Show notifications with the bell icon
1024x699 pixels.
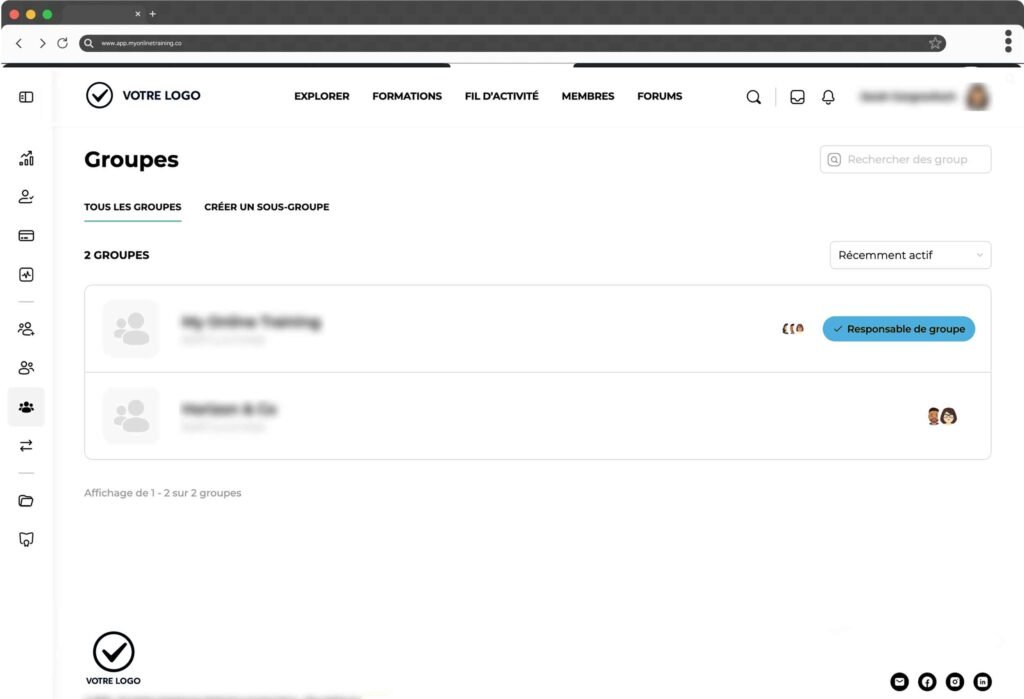[x=828, y=97]
